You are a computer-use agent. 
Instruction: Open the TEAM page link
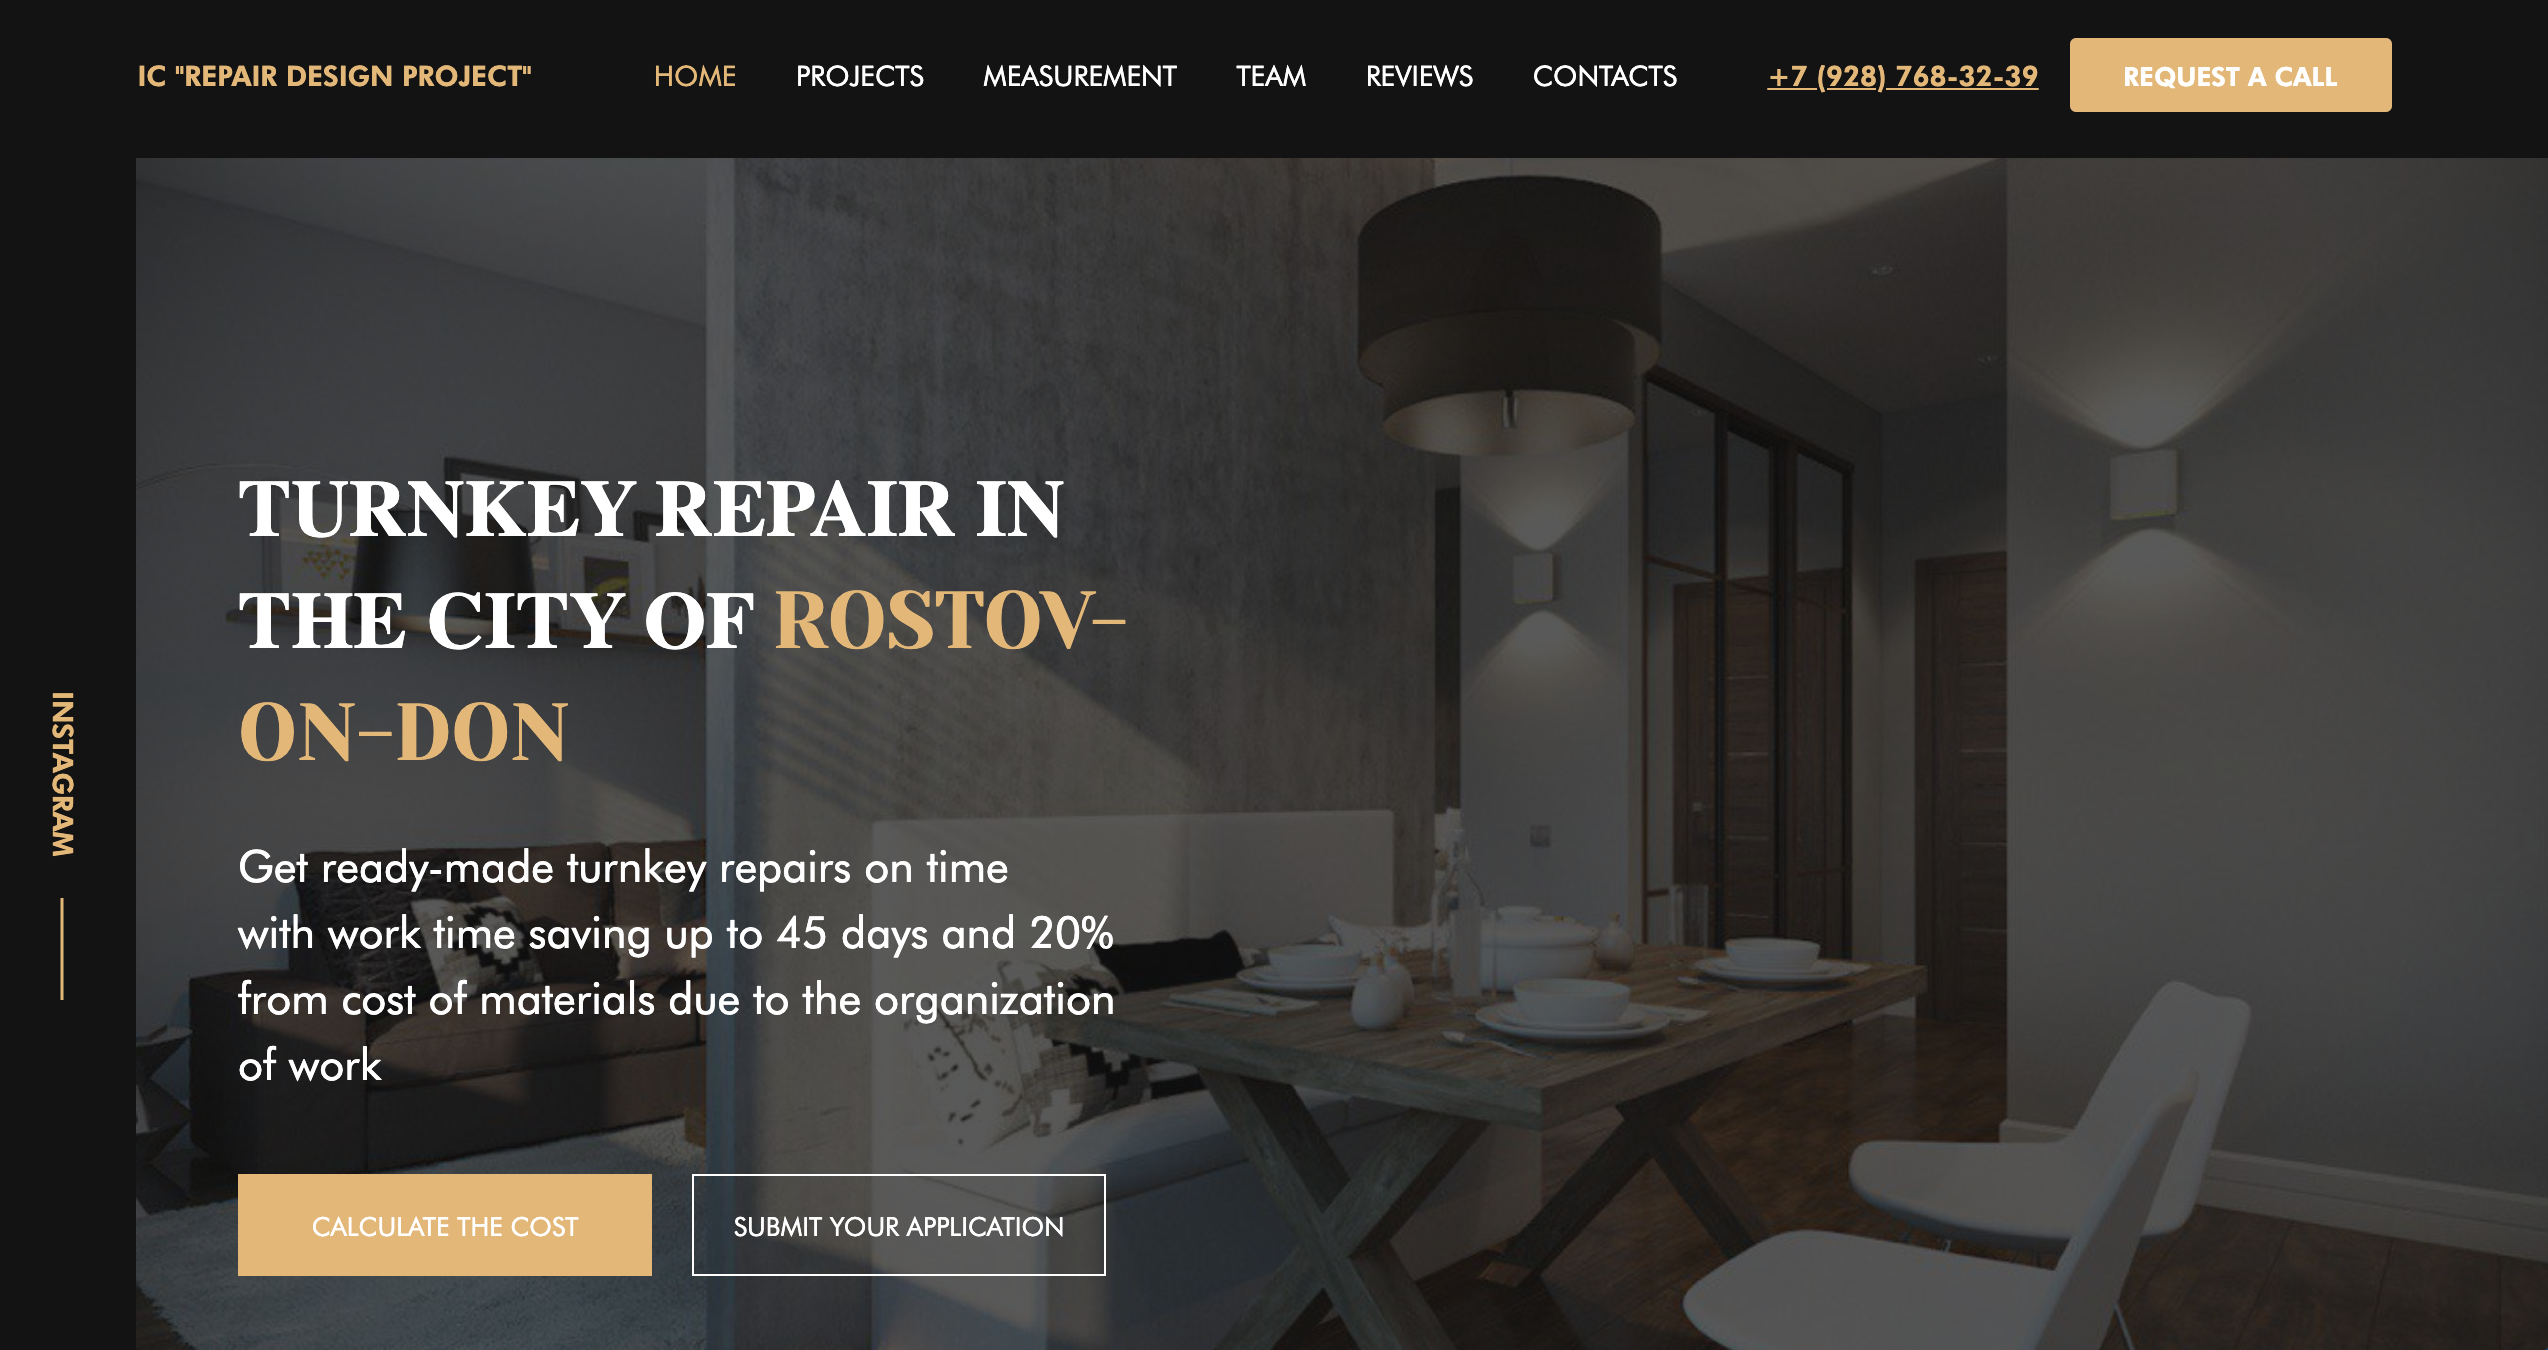(1270, 76)
